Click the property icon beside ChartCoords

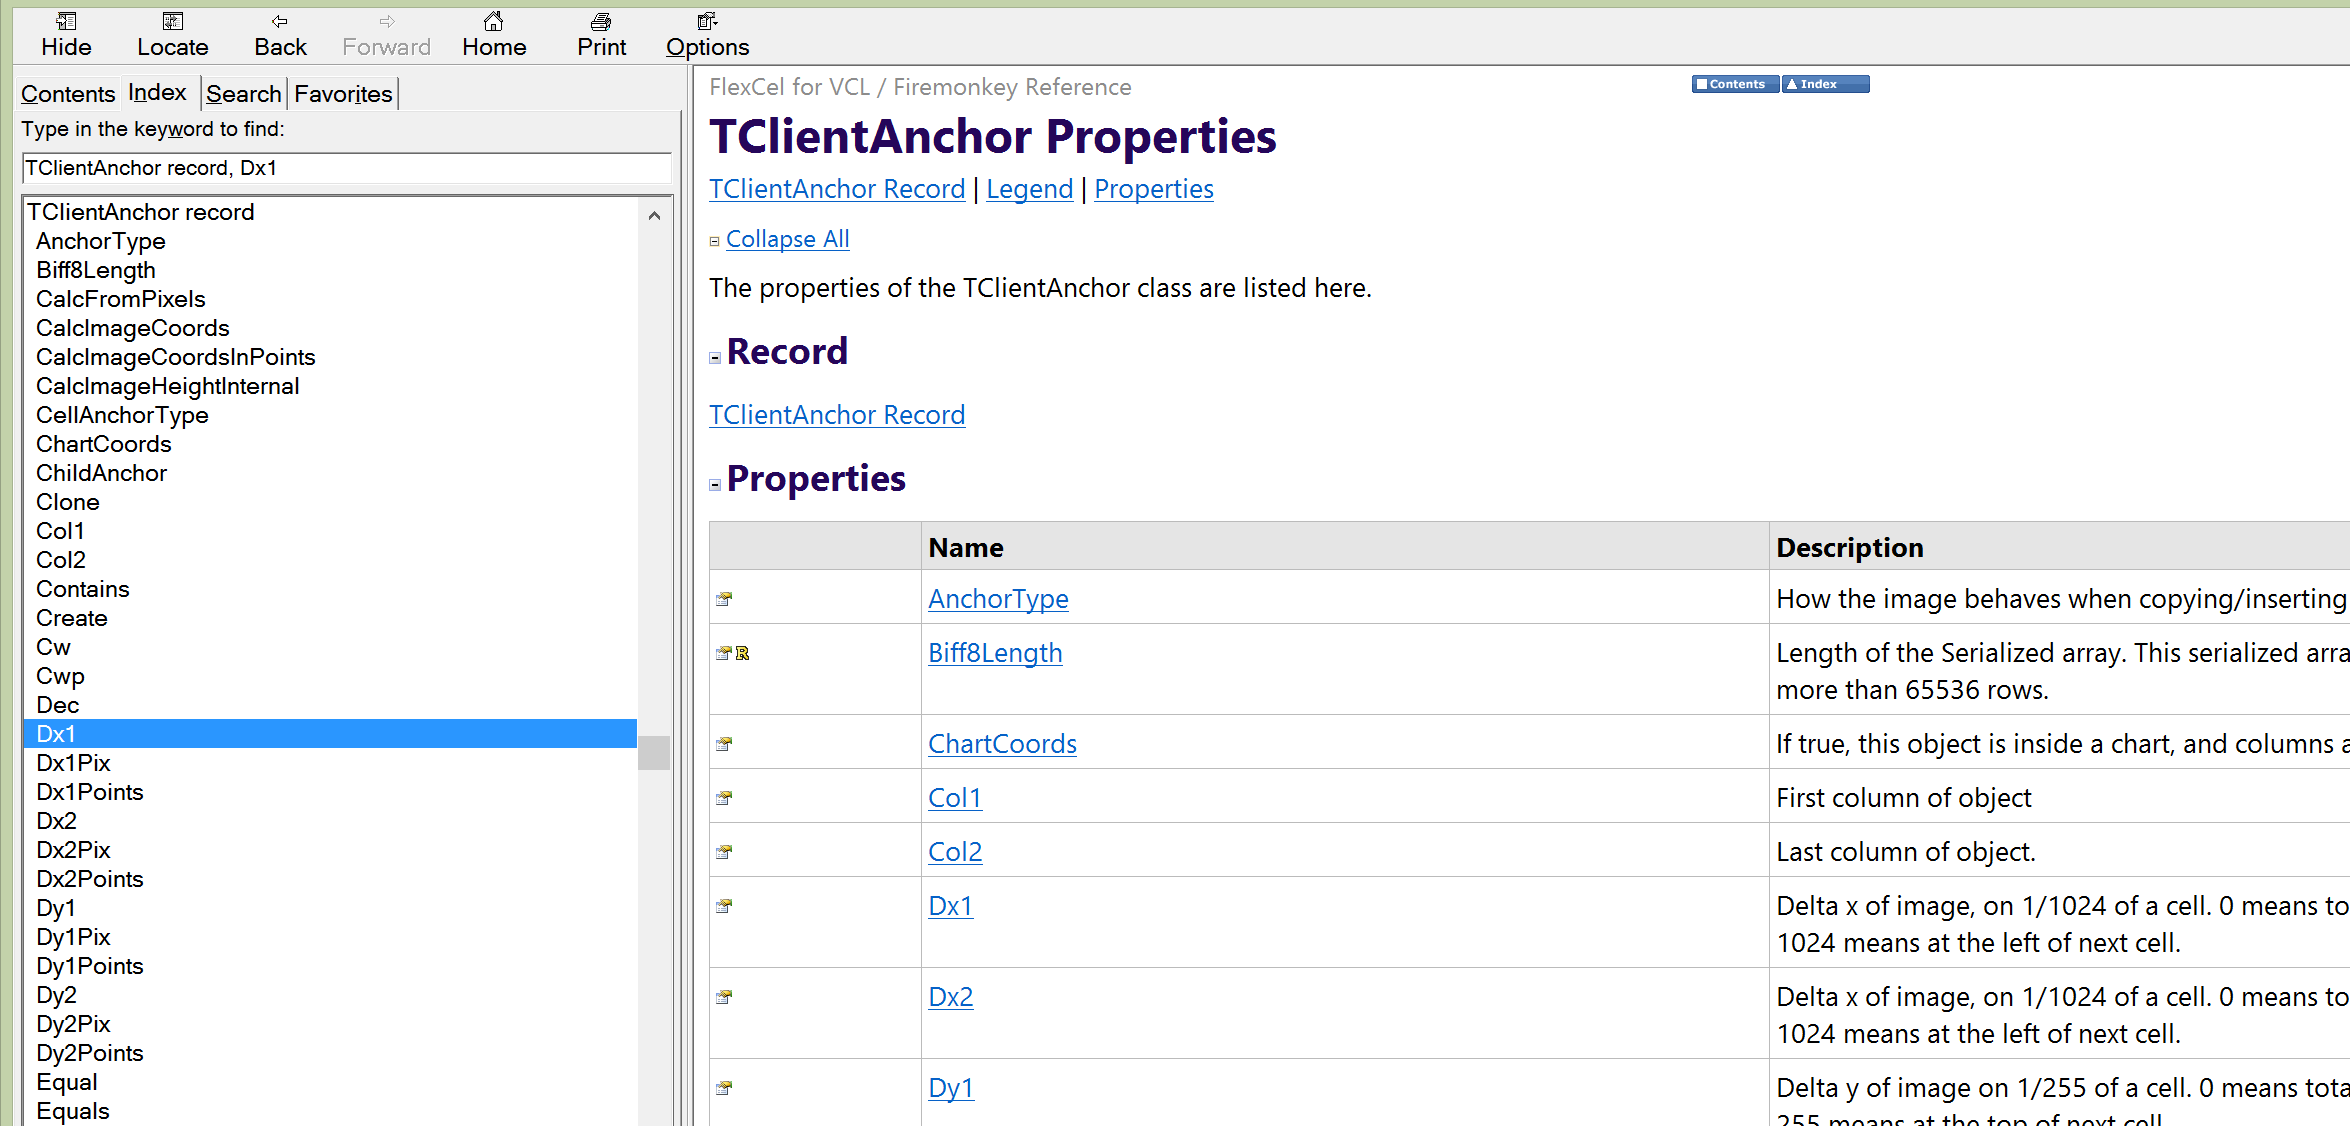click(724, 744)
